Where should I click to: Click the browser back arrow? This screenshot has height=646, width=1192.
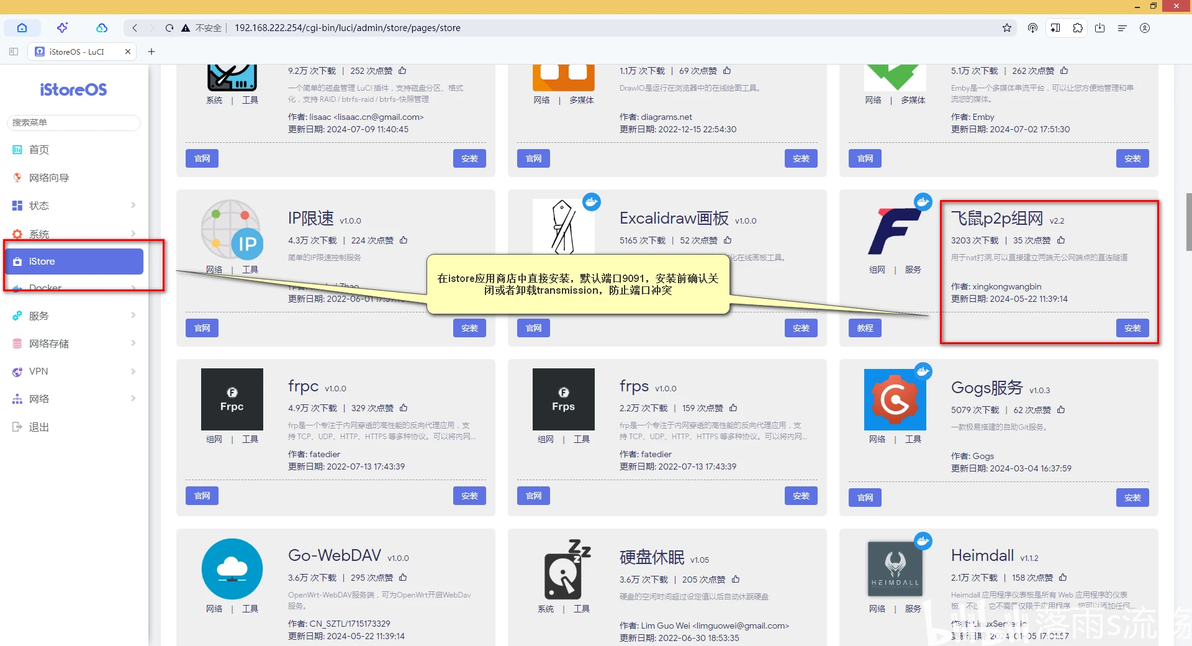(x=135, y=28)
